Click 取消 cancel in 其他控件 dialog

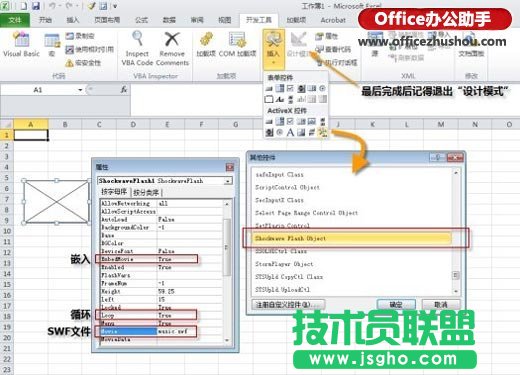pos(441,304)
